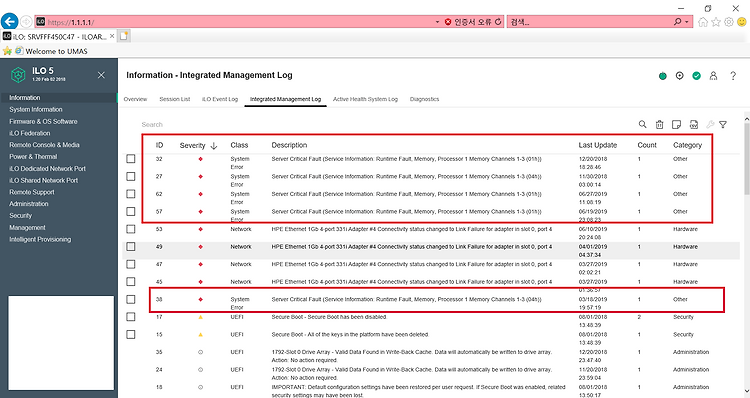Click the browser search magnifier icon
This screenshot has width=750, height=398.
pyautogui.click(x=677, y=22)
